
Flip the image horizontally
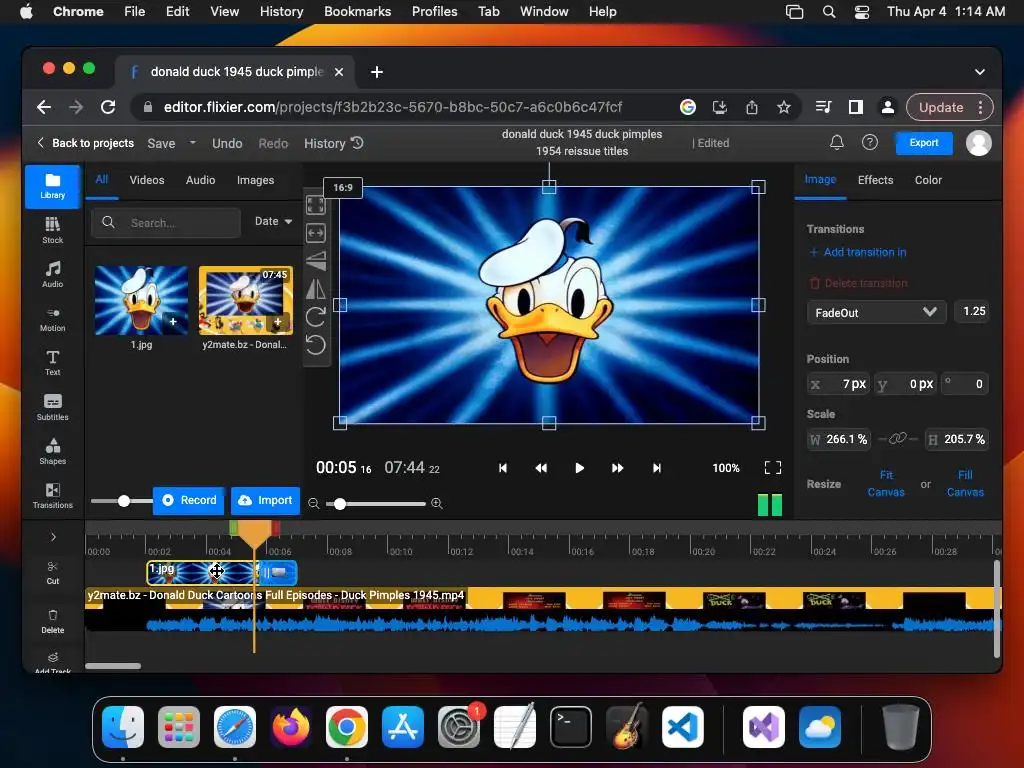click(315, 289)
